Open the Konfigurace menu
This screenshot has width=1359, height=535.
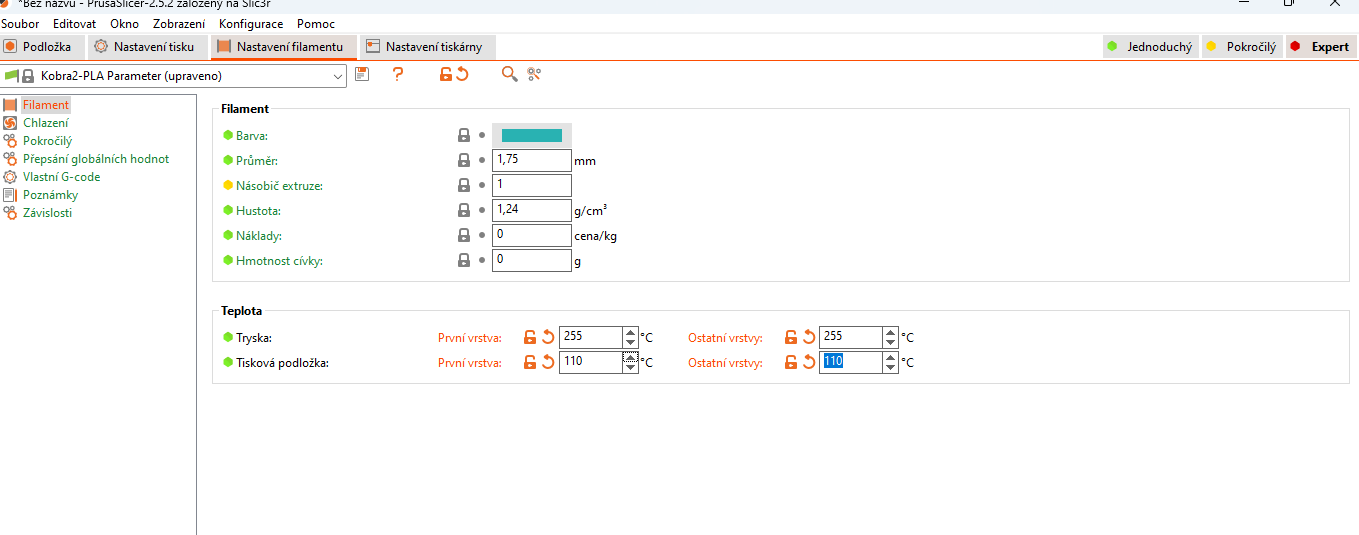(251, 23)
